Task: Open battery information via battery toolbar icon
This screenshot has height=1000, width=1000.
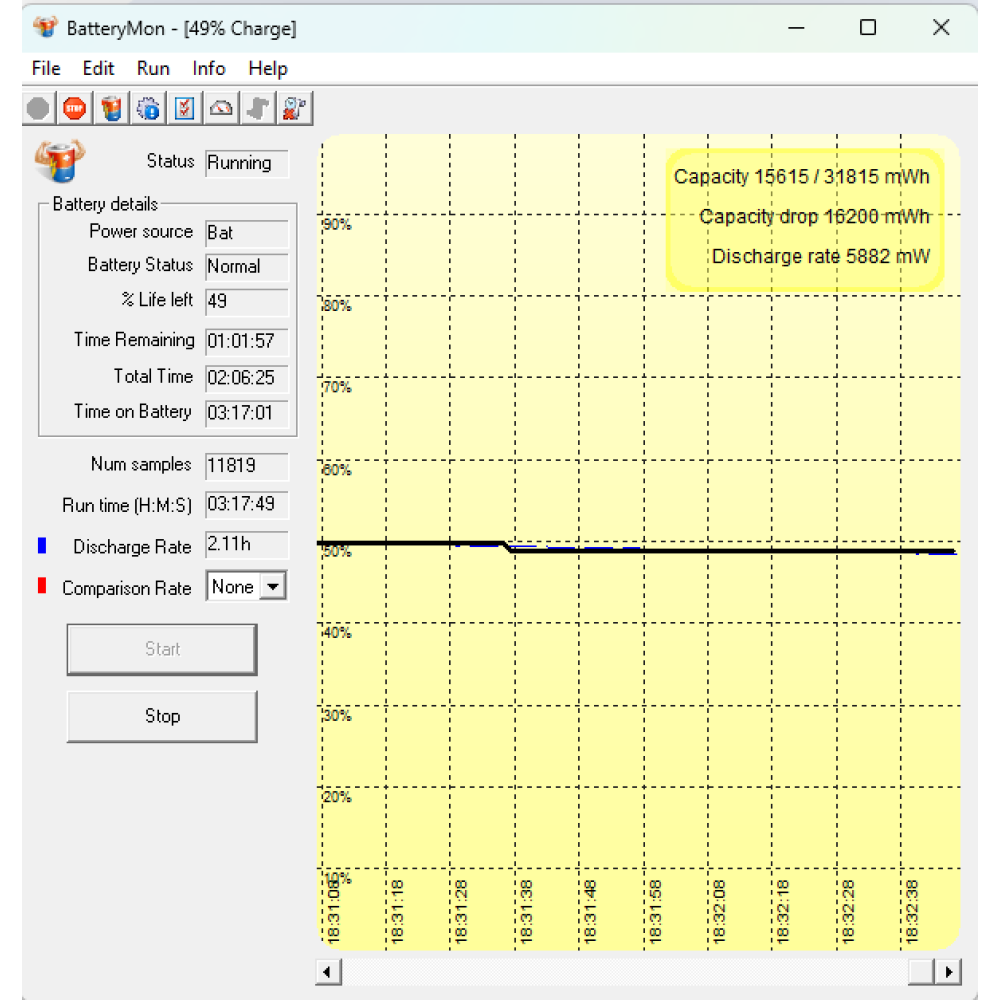Action: coord(112,108)
